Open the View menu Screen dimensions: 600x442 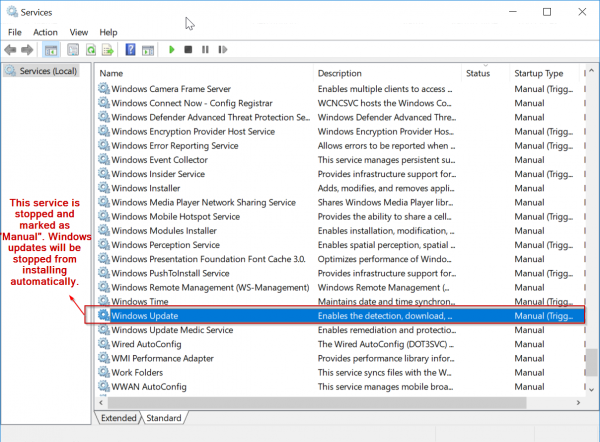pos(79,32)
